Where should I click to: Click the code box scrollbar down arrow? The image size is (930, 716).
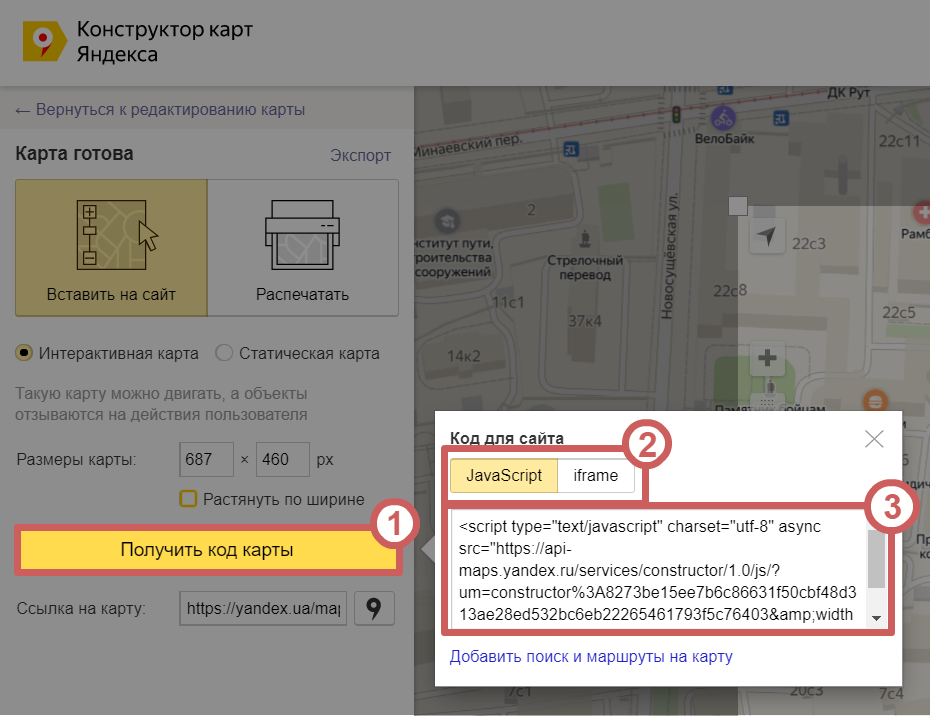pos(877,619)
